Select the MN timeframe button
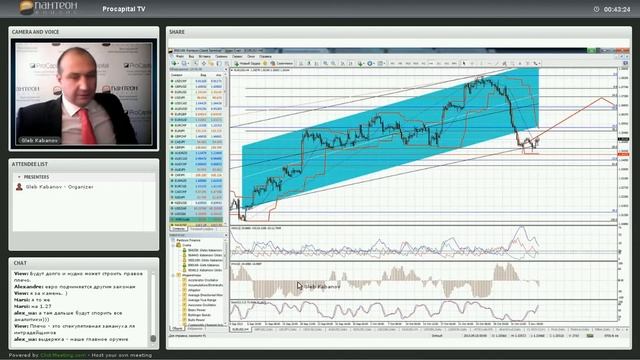The image size is (640, 360). pyautogui.click(x=454, y=63)
